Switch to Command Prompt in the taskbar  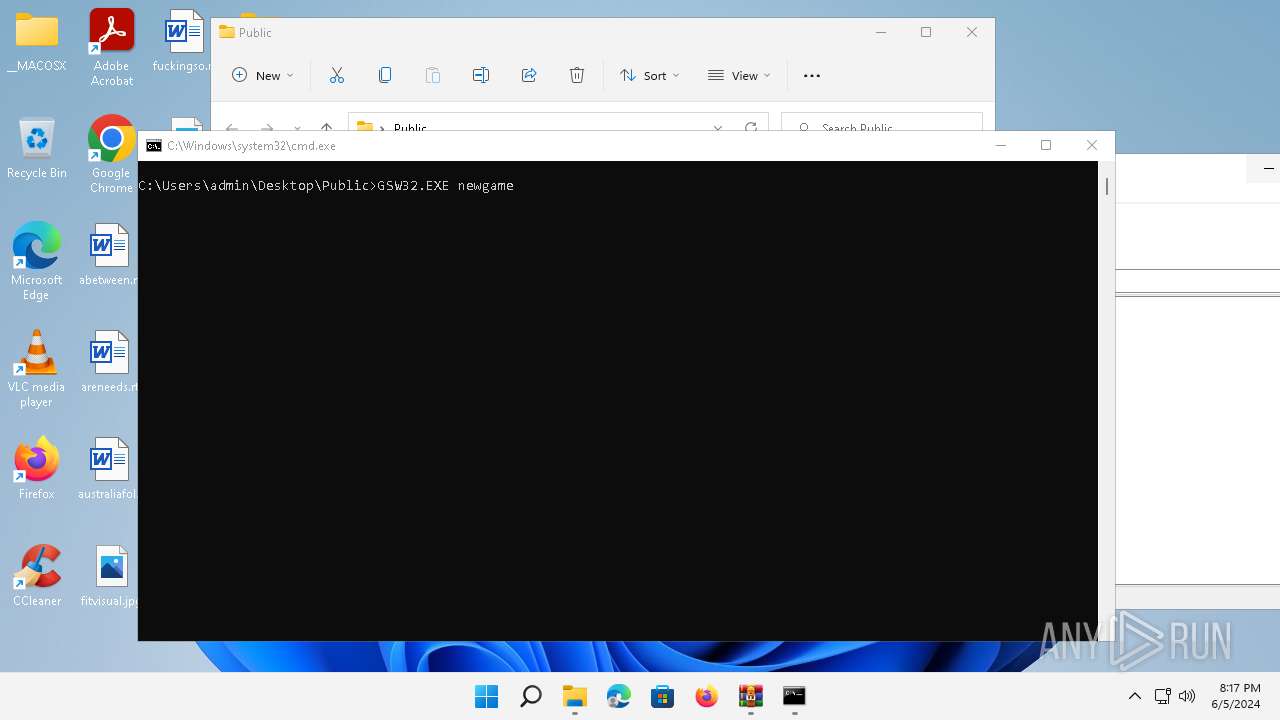coord(795,696)
